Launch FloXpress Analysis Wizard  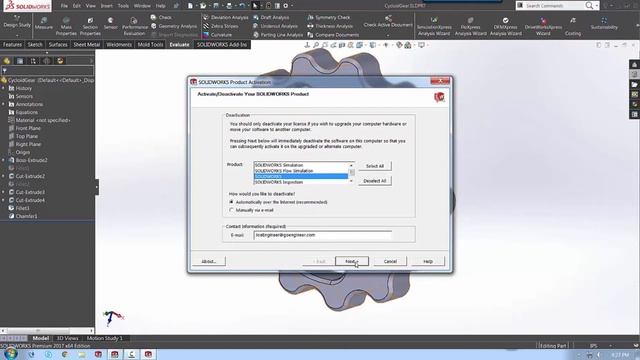click(x=470, y=26)
